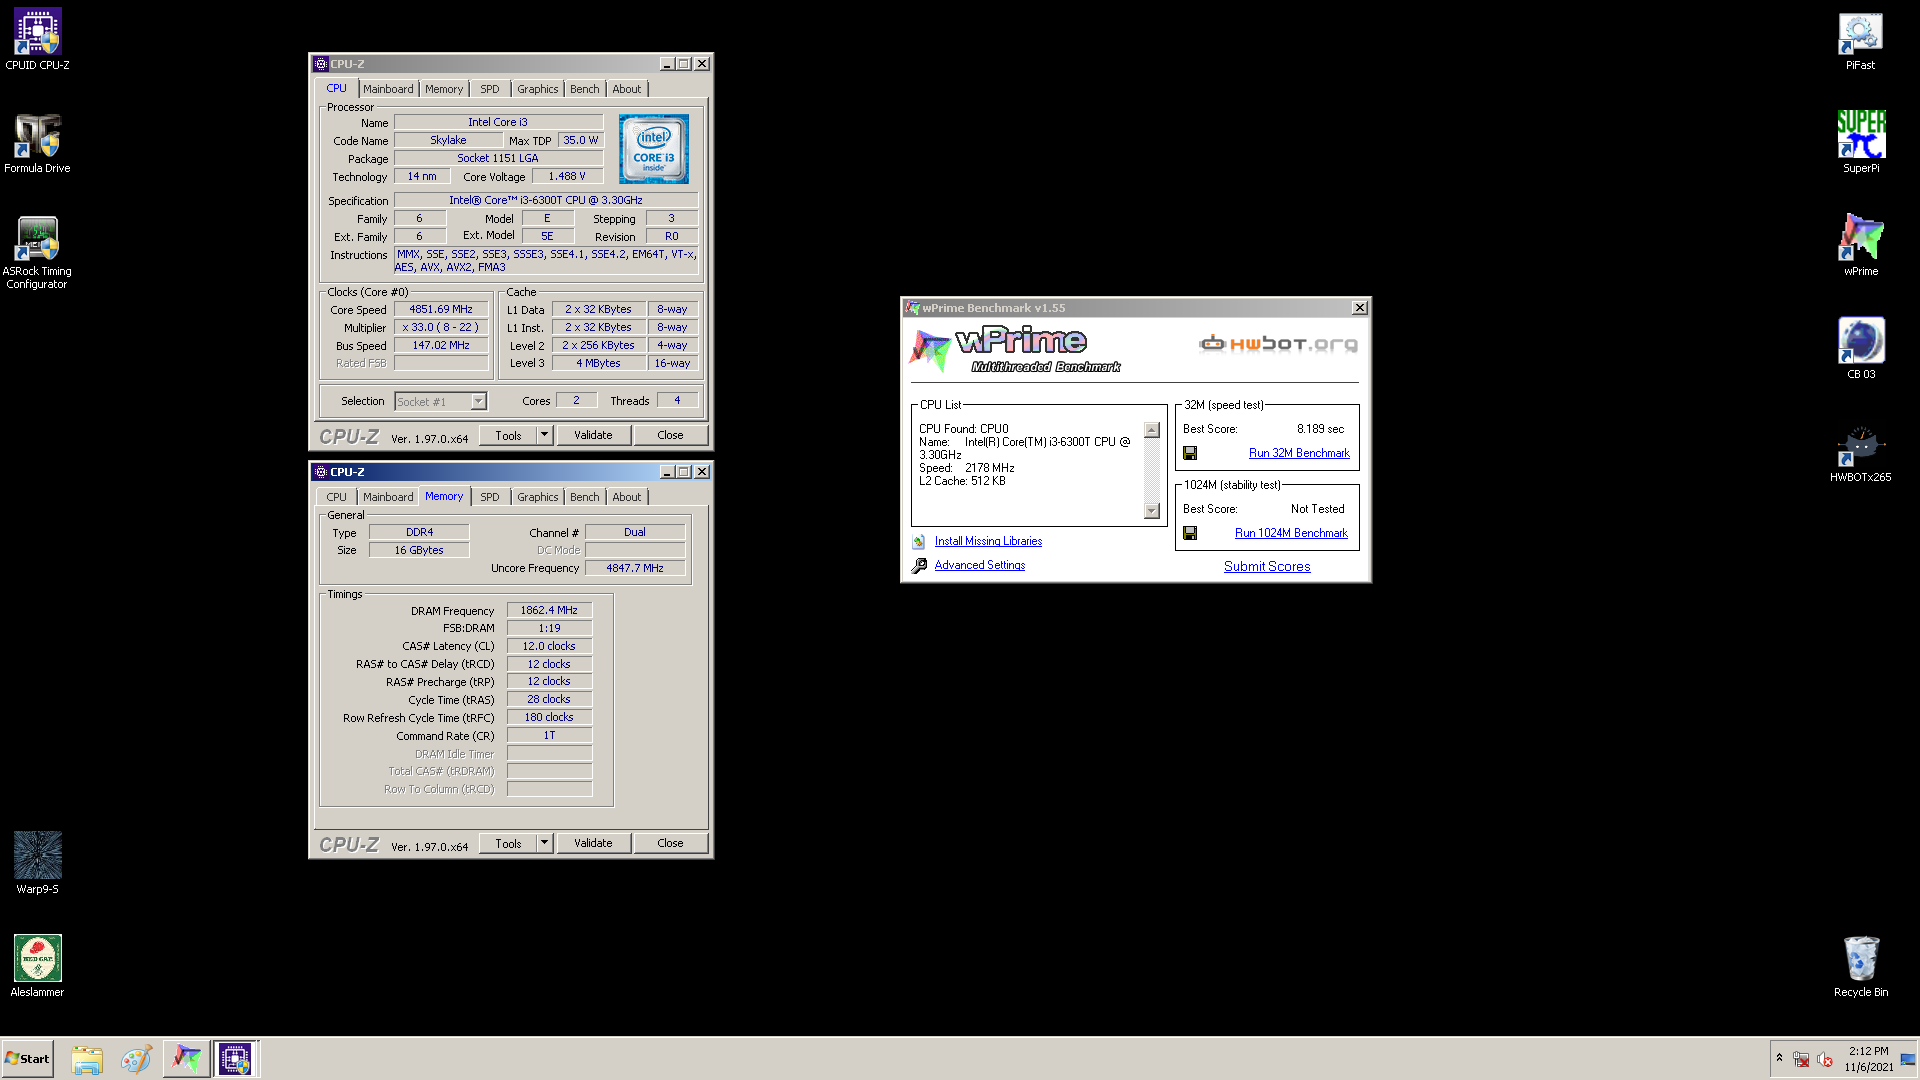This screenshot has width=1920, height=1080.
Task: Open Mainboard tab in bottom CPU-Z window
Action: 388,497
